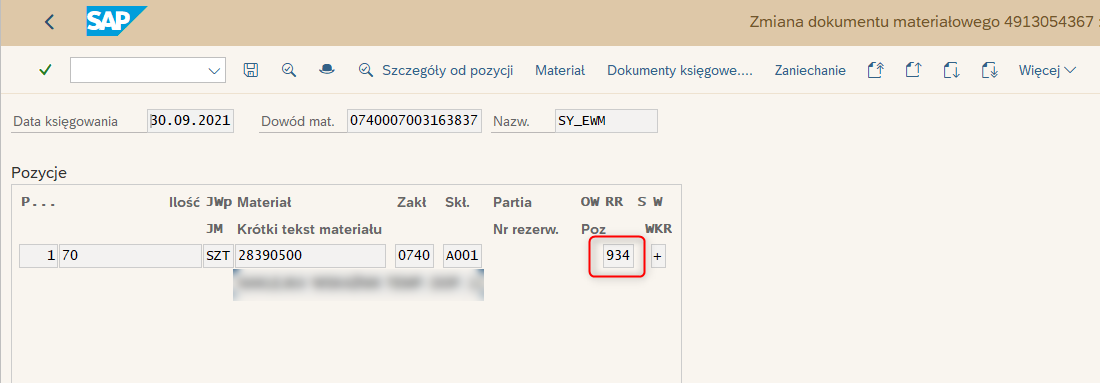Click the highlighted 934 field
1100x383 pixels.
[x=618, y=256]
